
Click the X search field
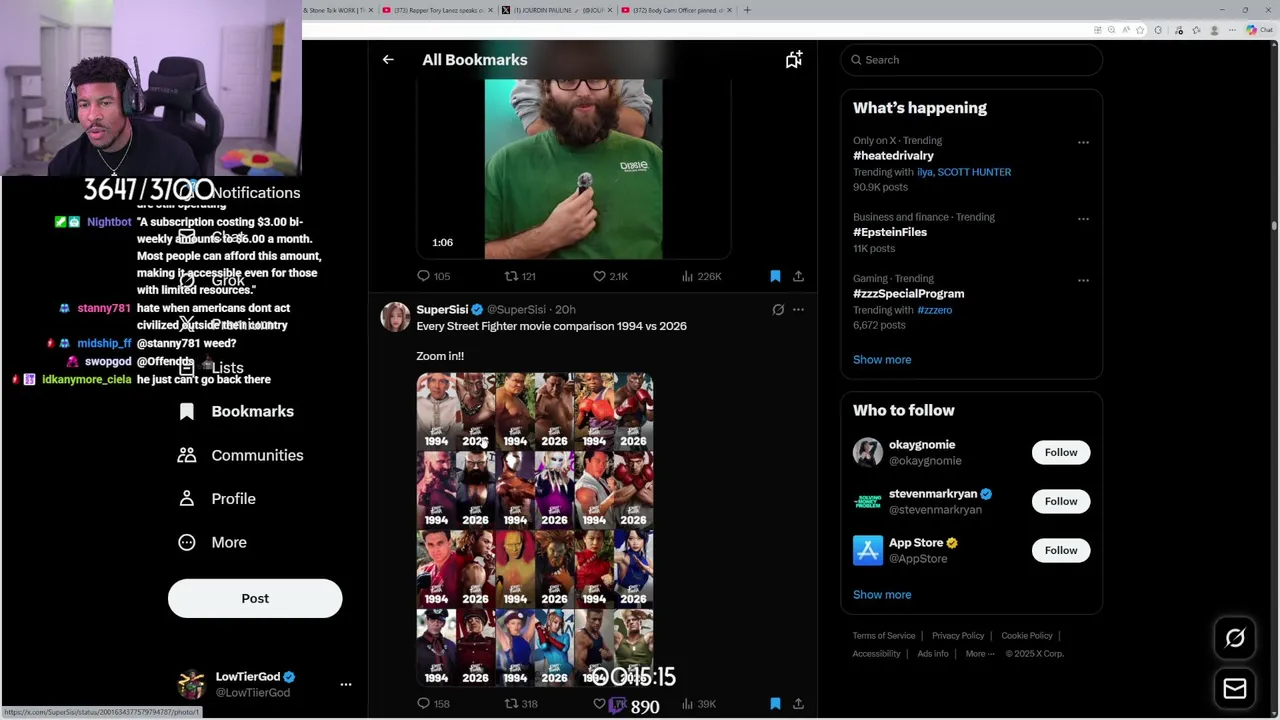pyautogui.click(x=971, y=60)
